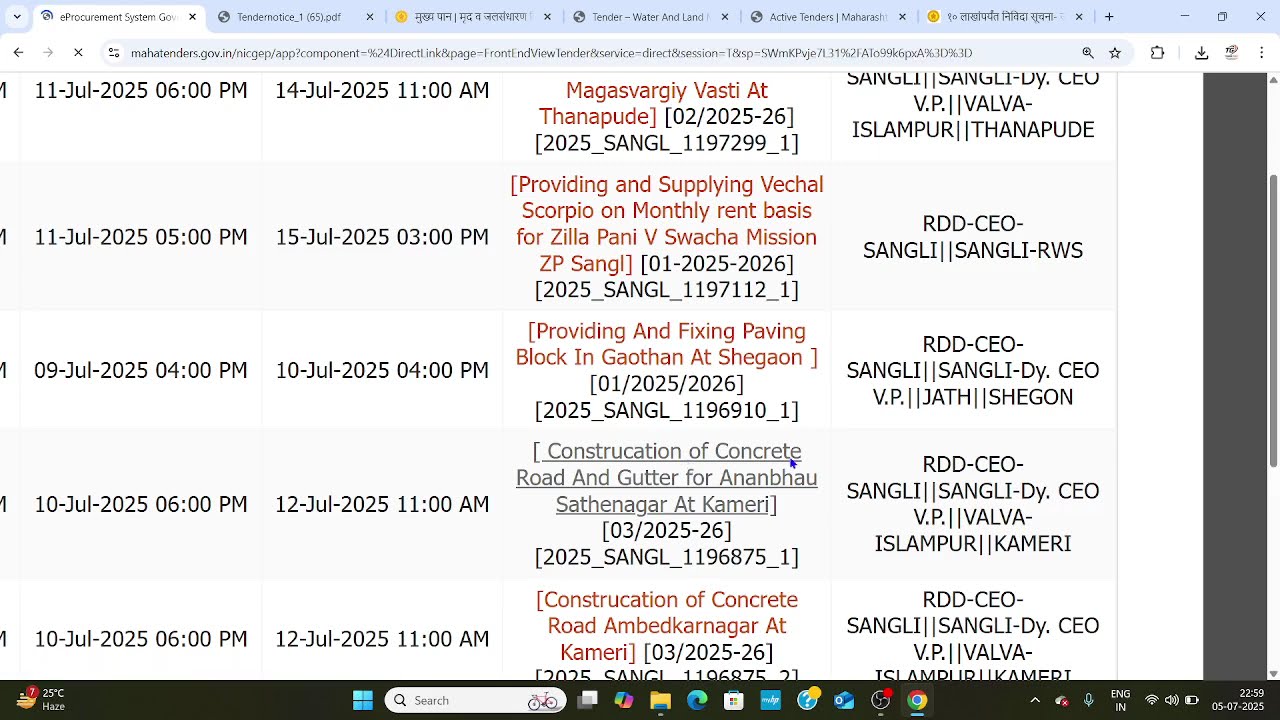1280x720 pixels.
Task: Bookmark this page with the star icon
Action: [x=1115, y=53]
